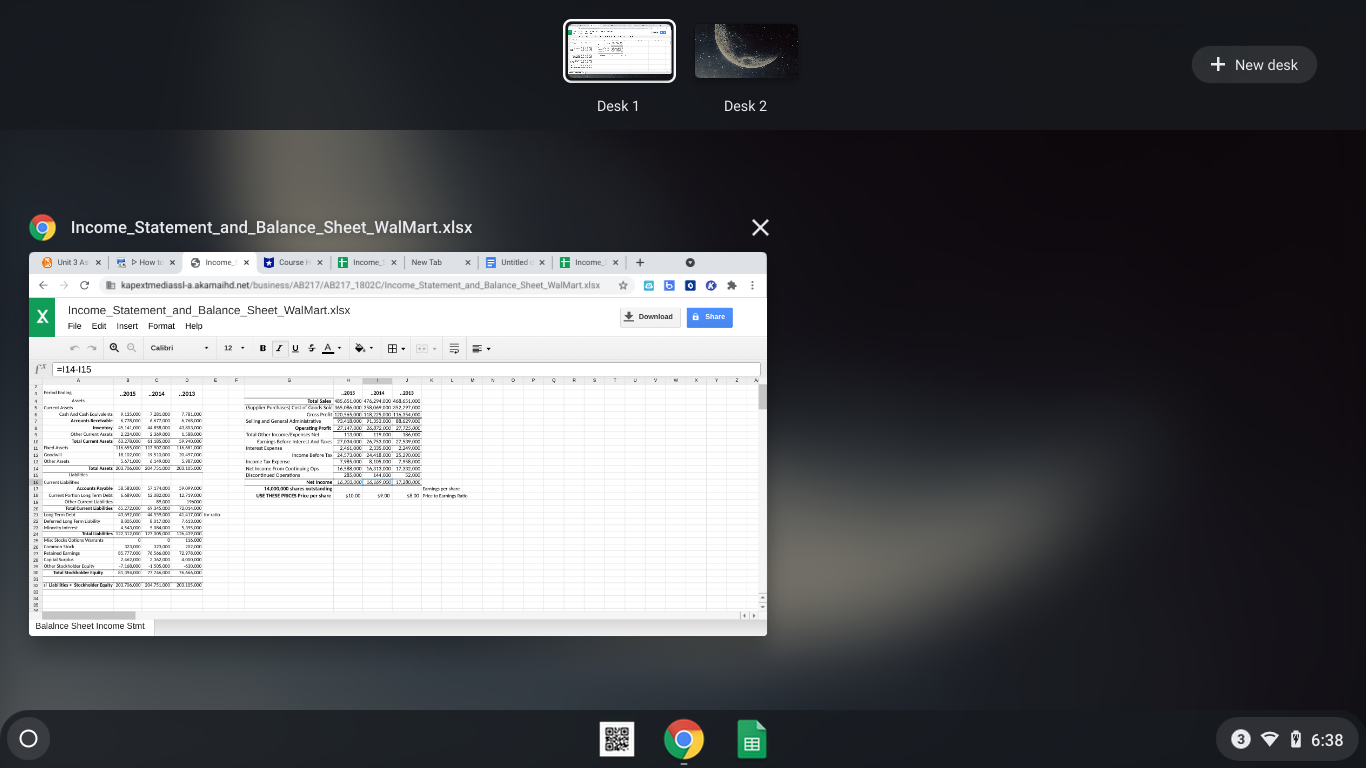This screenshot has height=768, width=1366.
Task: Undo the last spreadsheet action
Action: click(x=74, y=348)
